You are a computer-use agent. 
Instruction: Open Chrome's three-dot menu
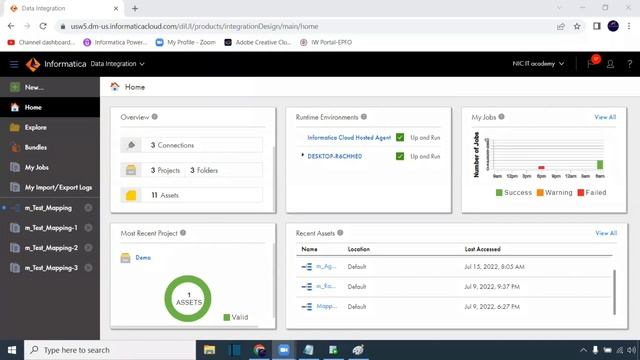(x=629, y=26)
